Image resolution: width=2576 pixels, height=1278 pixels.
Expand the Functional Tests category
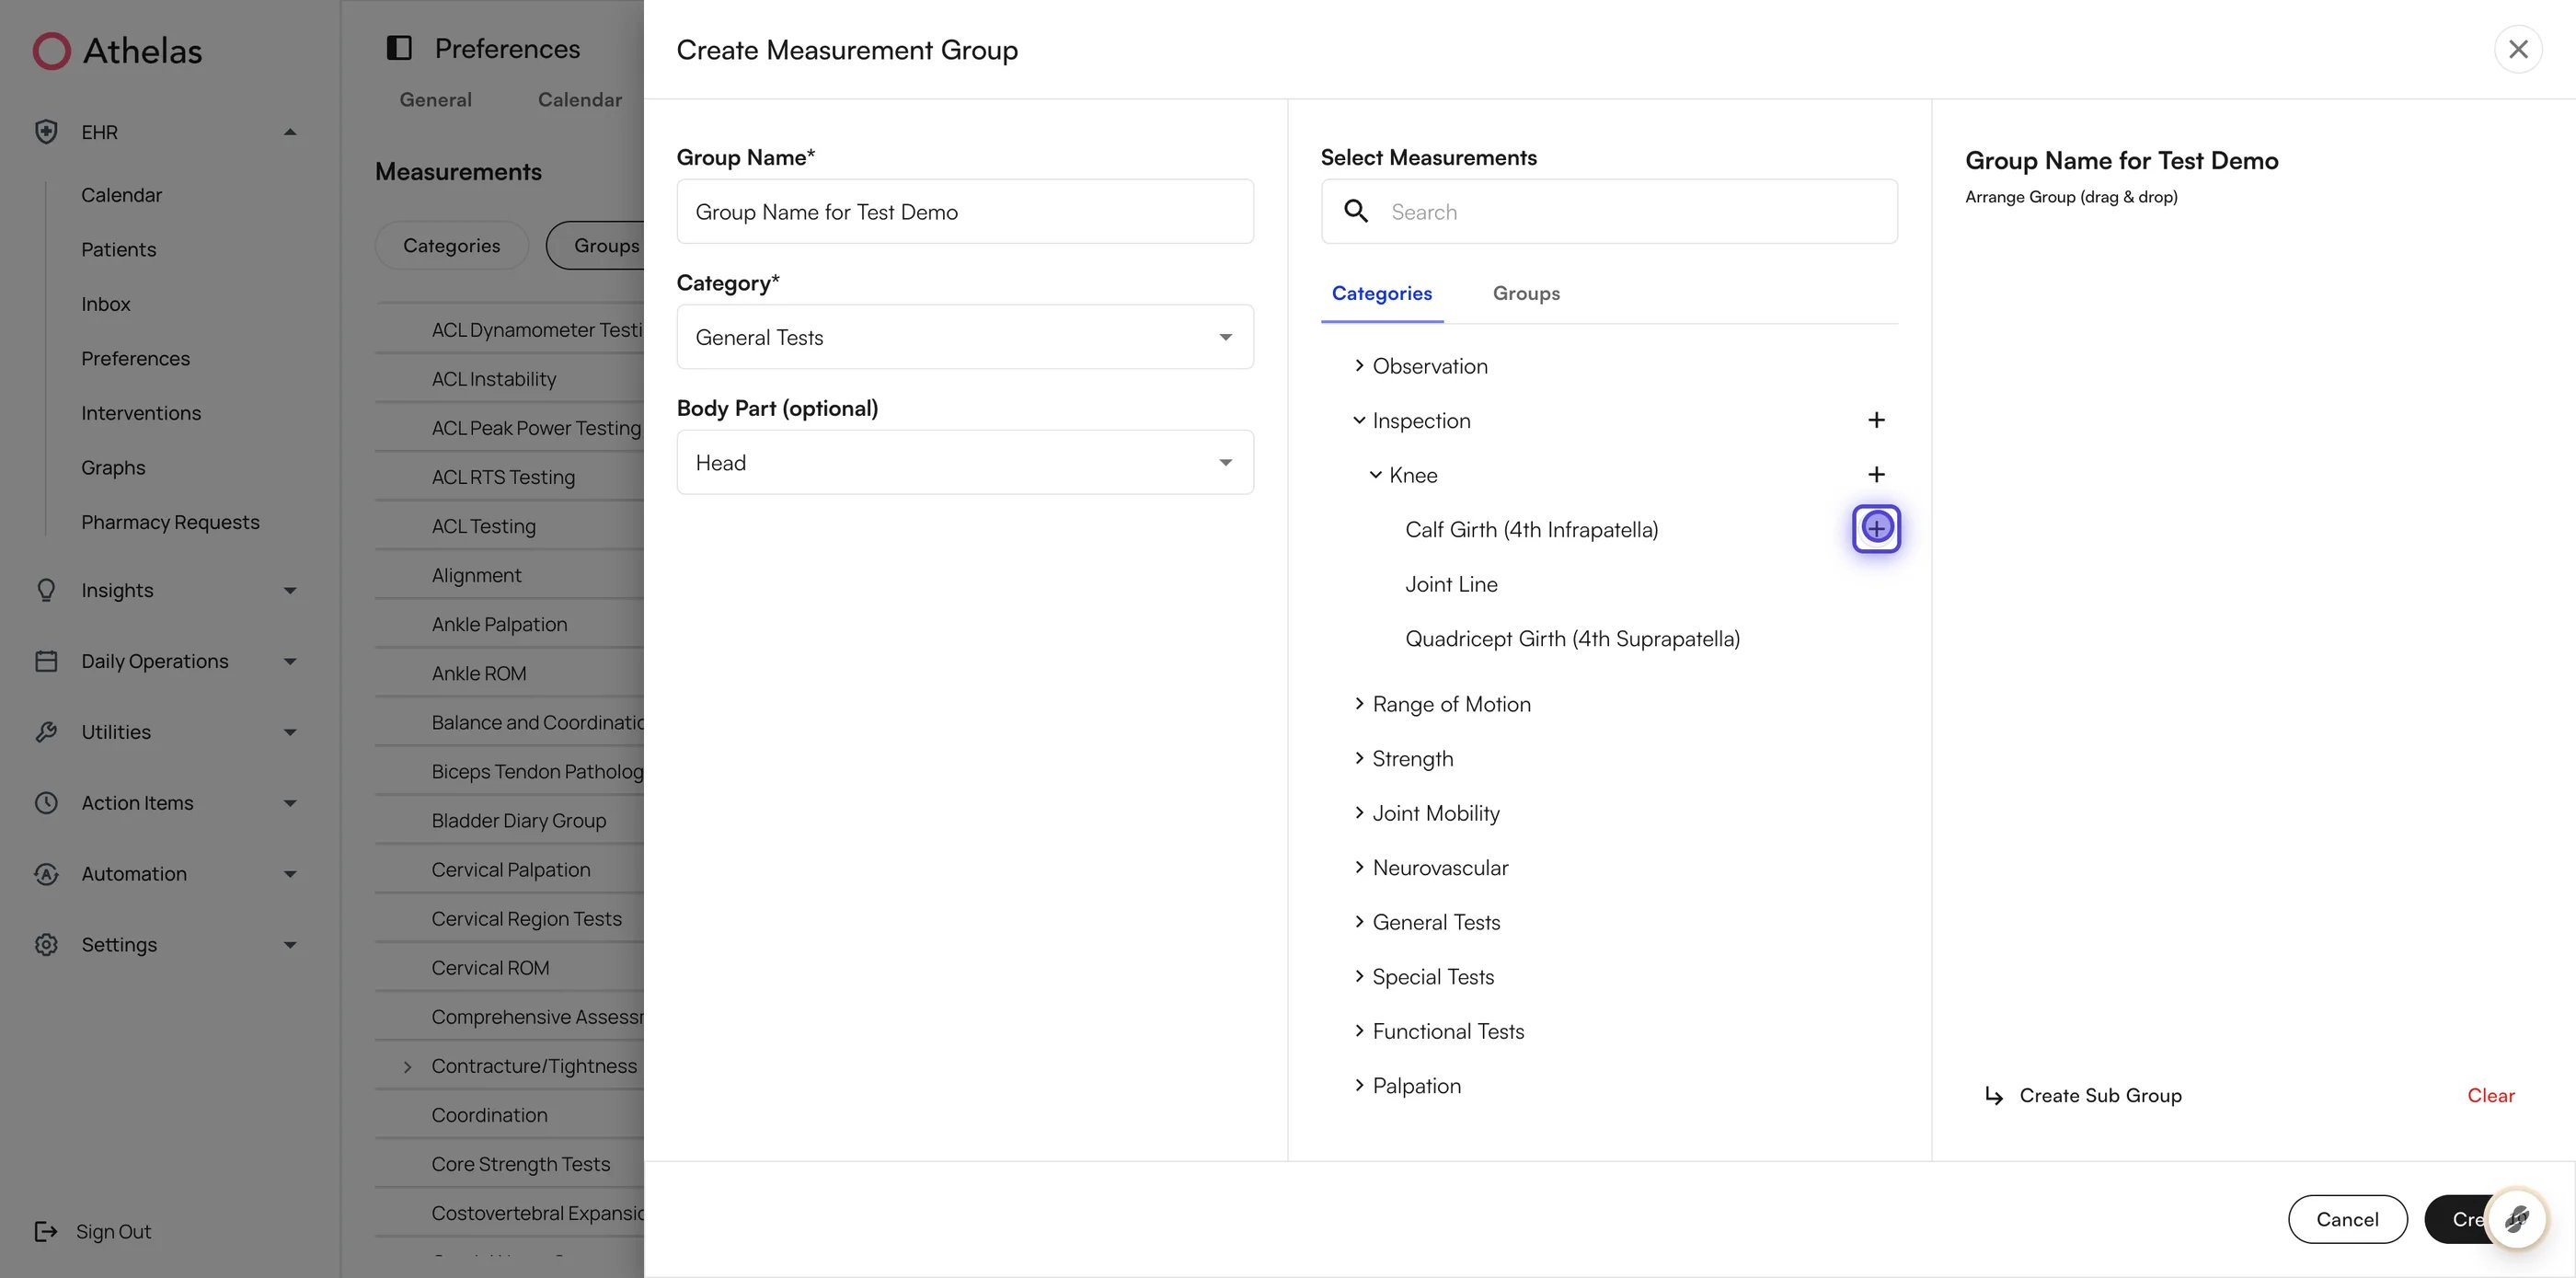click(1359, 1031)
